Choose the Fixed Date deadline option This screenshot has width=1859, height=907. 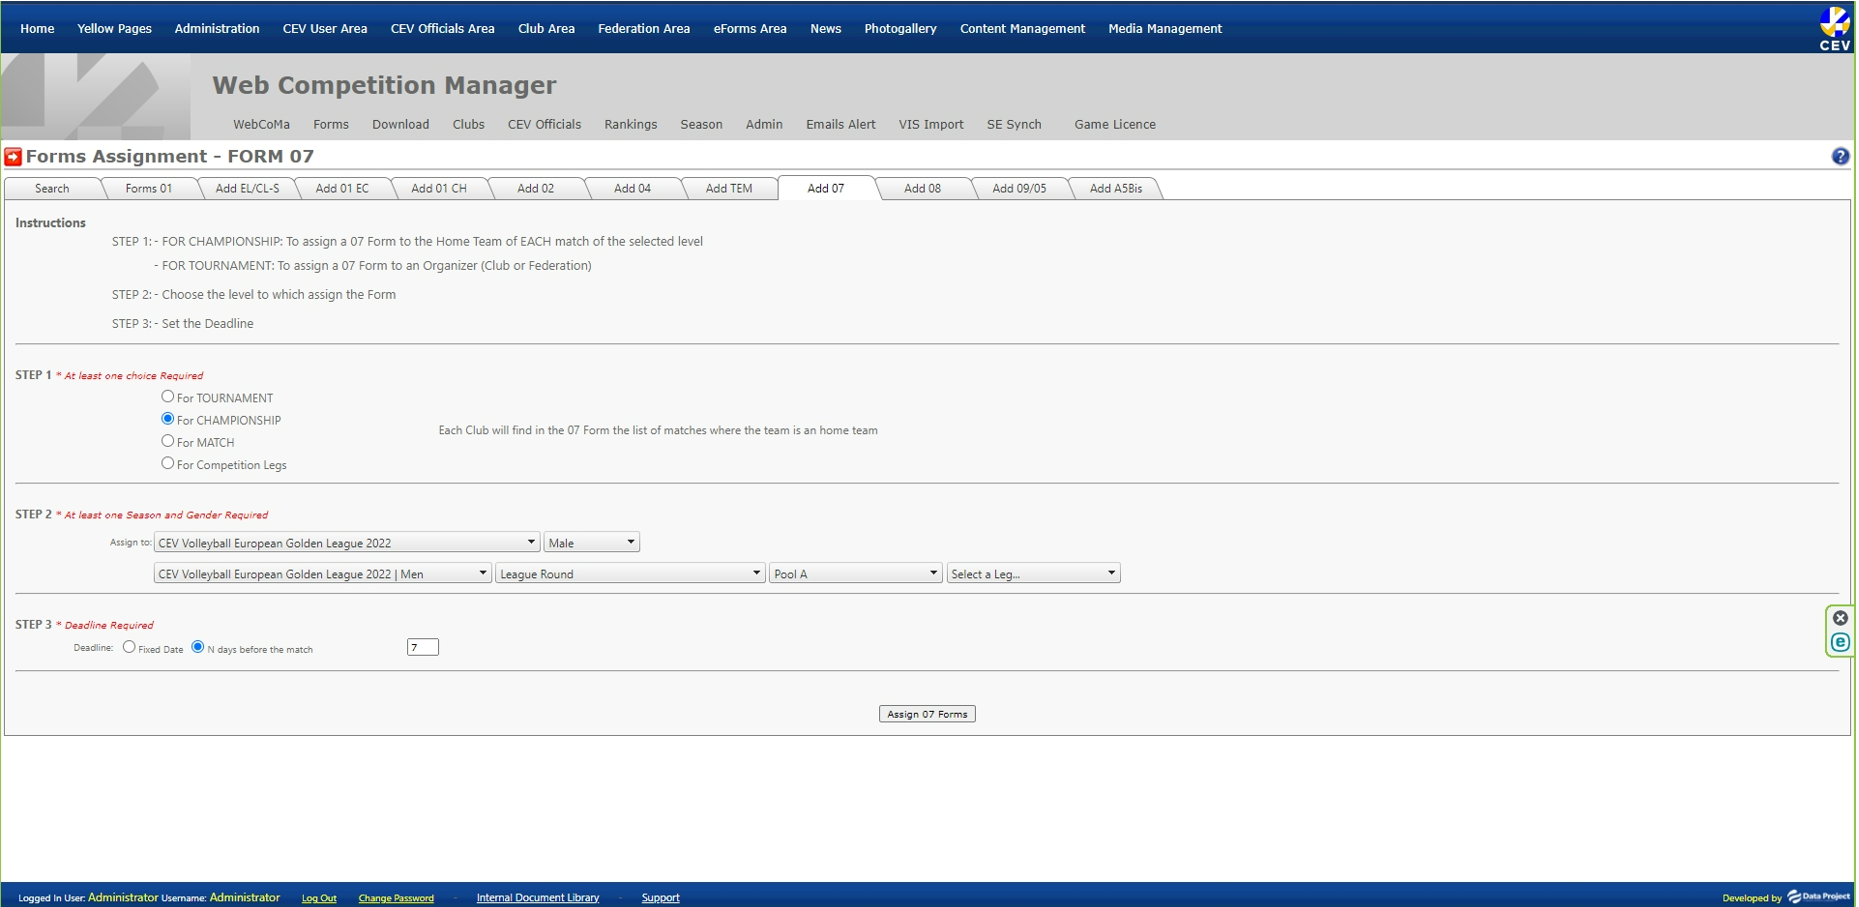[129, 647]
